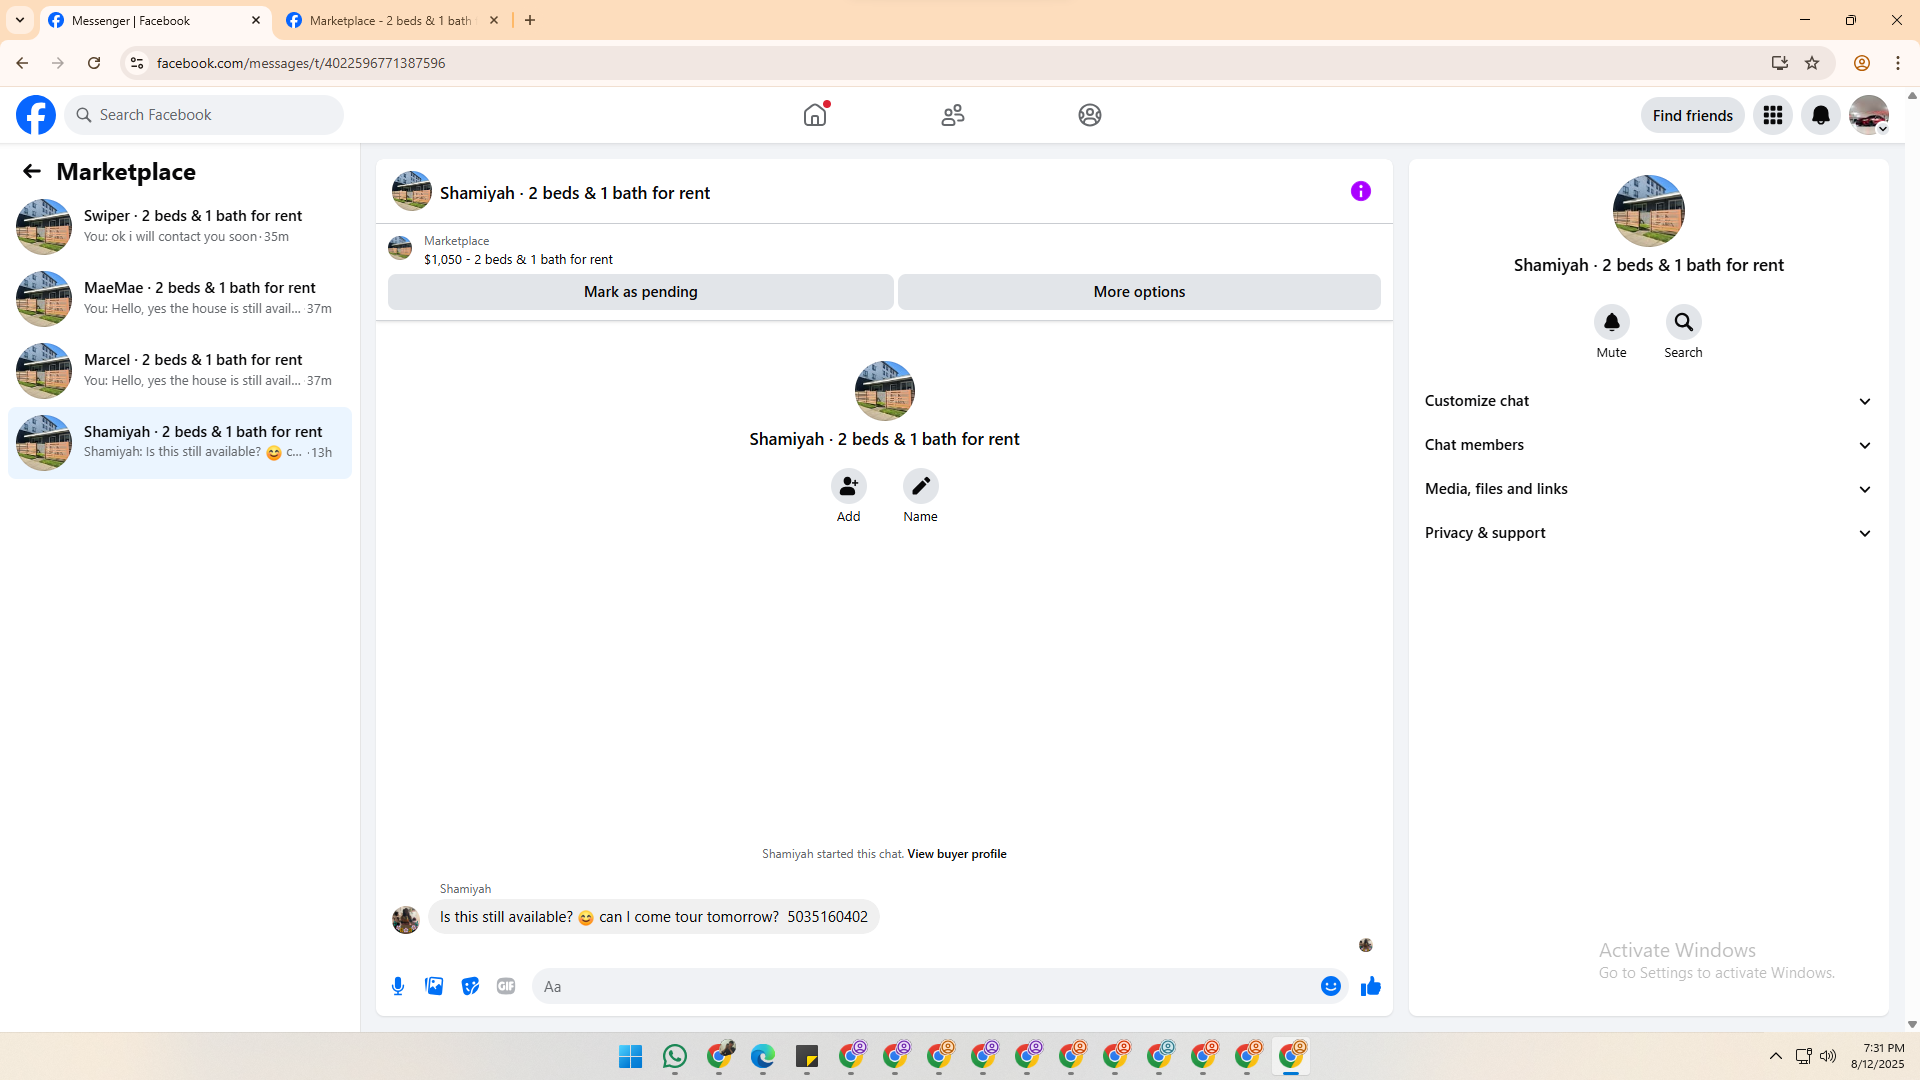Click the Add people icon in chat

848,486
